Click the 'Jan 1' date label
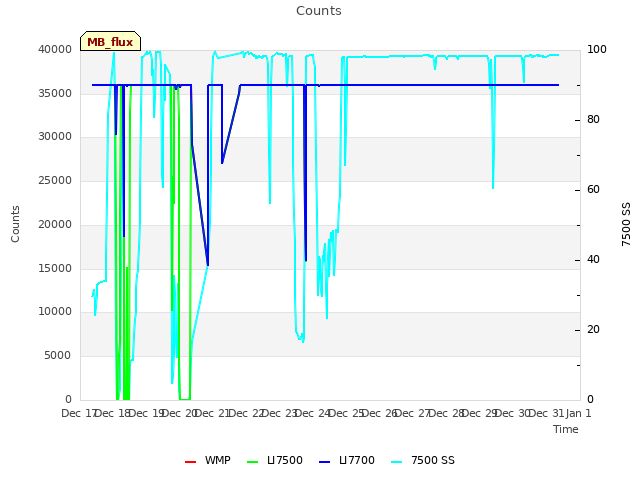640x480 pixels. [578, 413]
